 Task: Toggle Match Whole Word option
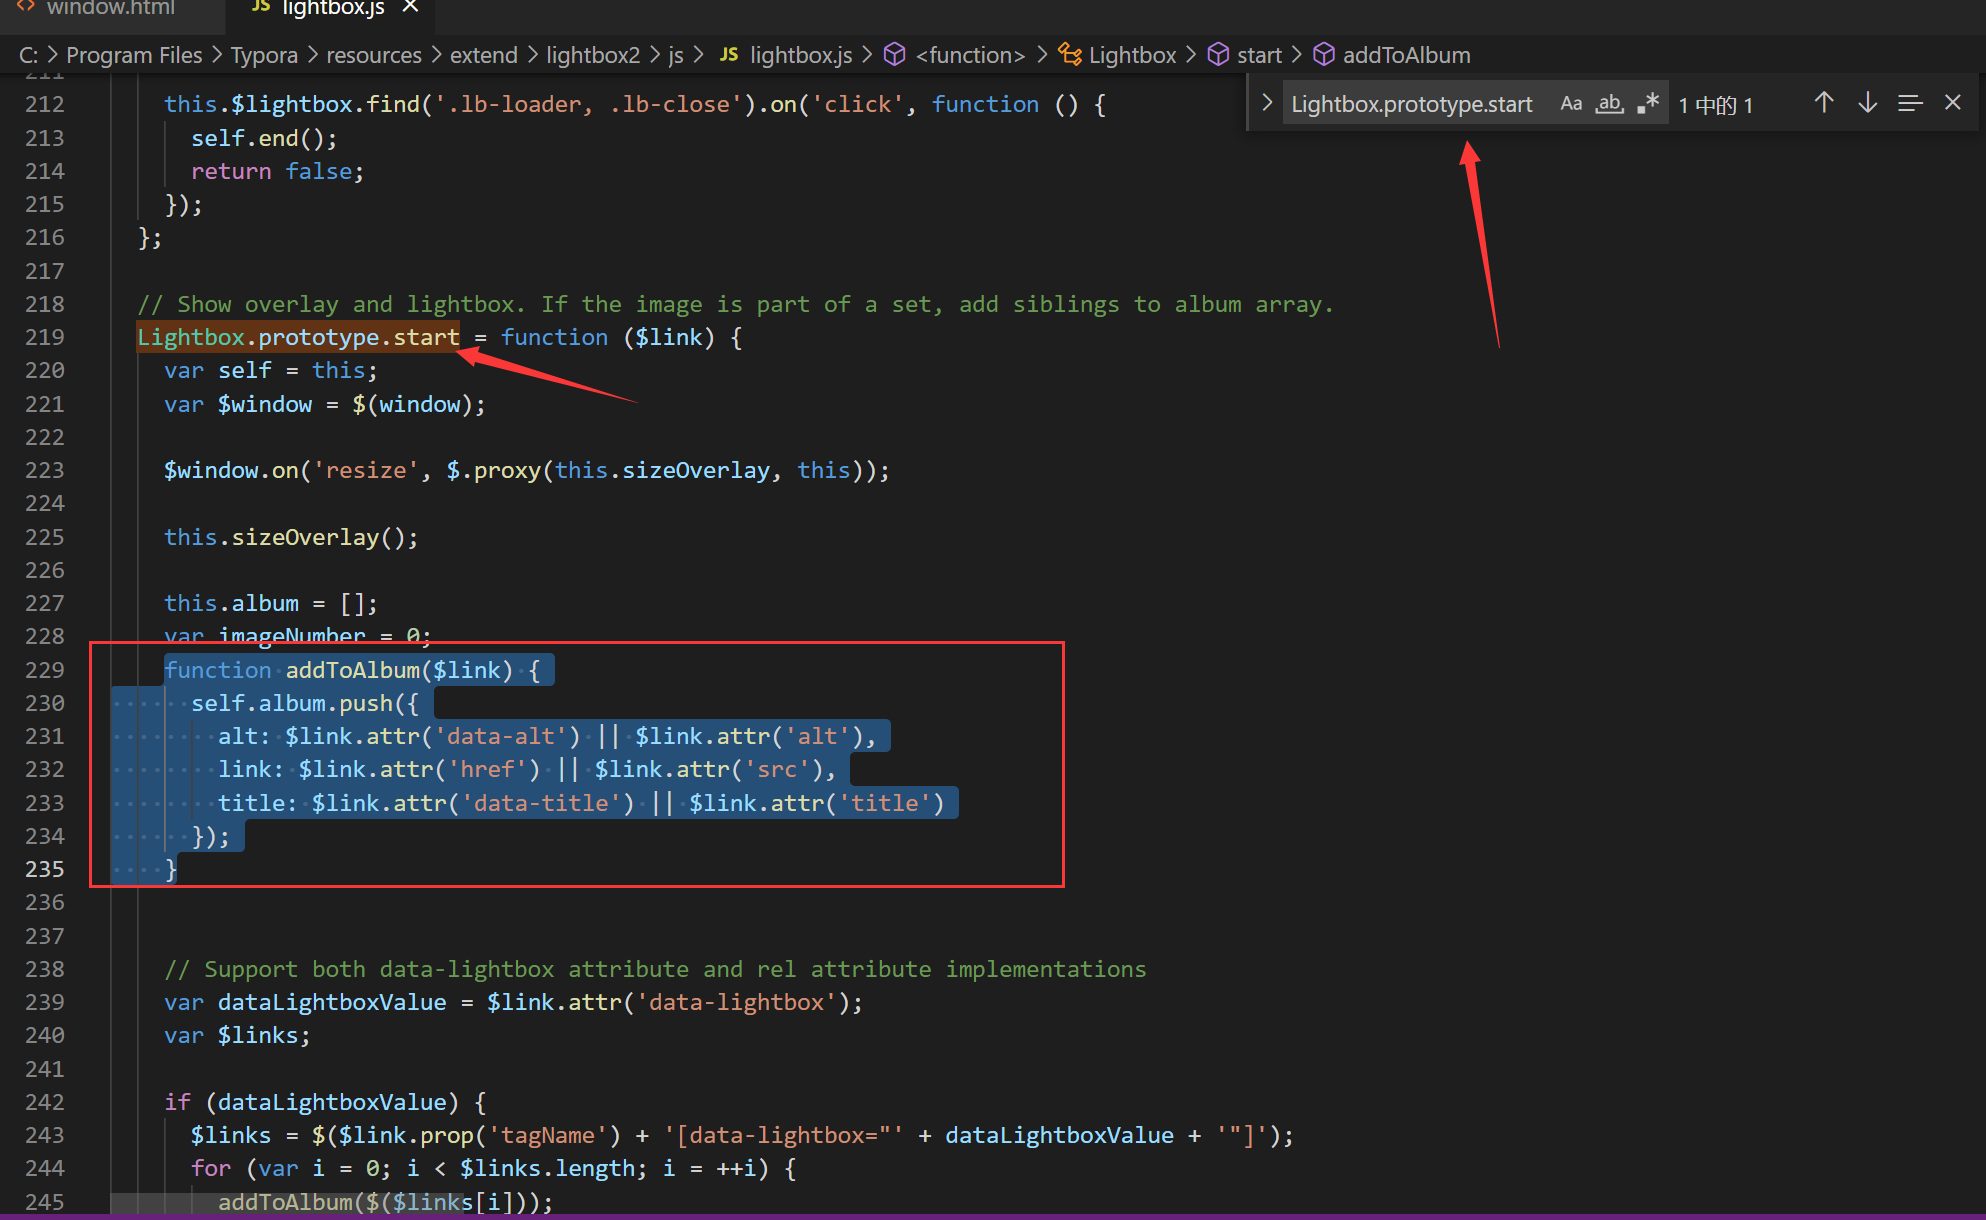point(1609,104)
